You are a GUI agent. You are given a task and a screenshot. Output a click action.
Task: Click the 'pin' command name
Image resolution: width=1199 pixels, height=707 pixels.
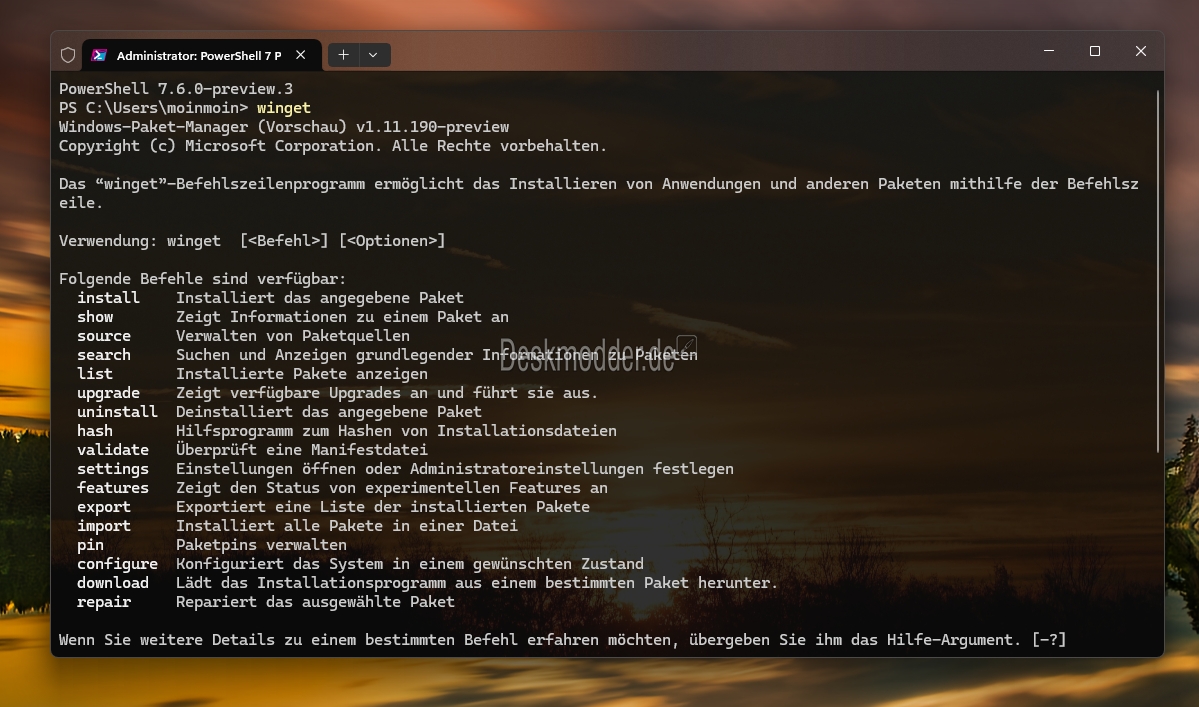tap(90, 545)
